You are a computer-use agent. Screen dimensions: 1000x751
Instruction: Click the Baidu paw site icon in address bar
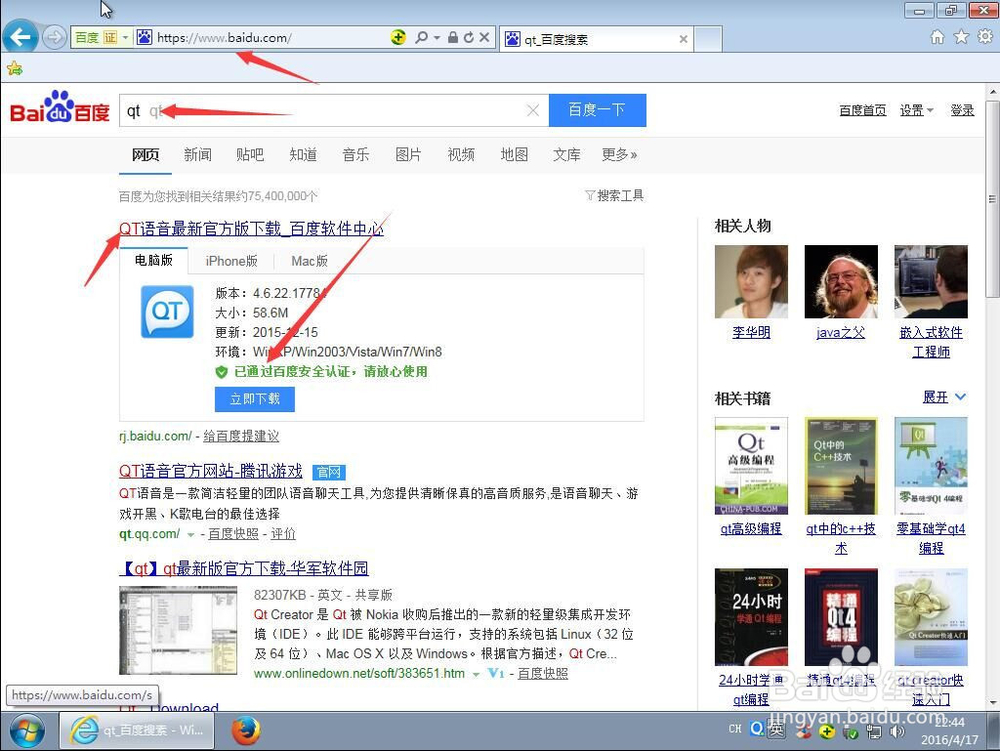click(145, 38)
